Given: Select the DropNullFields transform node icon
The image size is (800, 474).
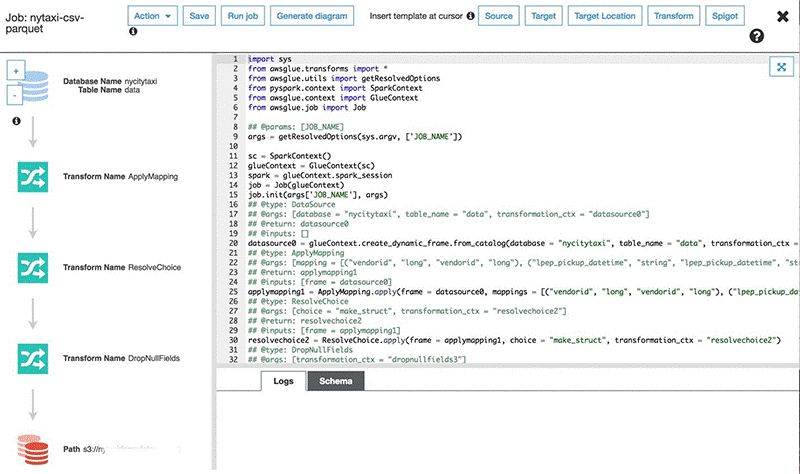Looking at the screenshot, I should point(33,359).
